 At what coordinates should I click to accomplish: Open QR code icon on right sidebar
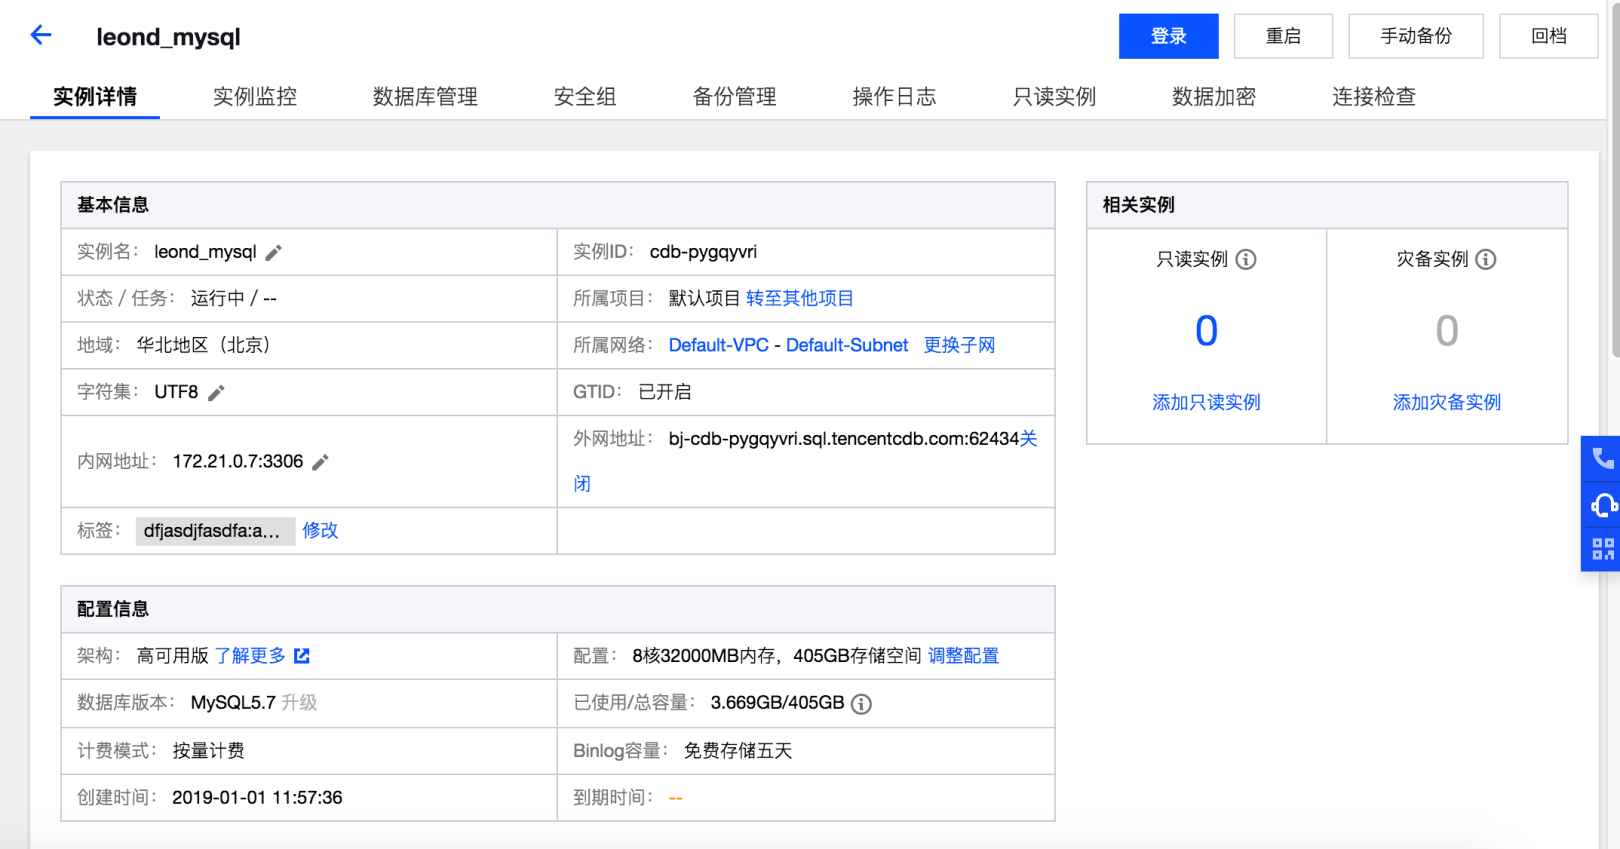pos(1603,549)
